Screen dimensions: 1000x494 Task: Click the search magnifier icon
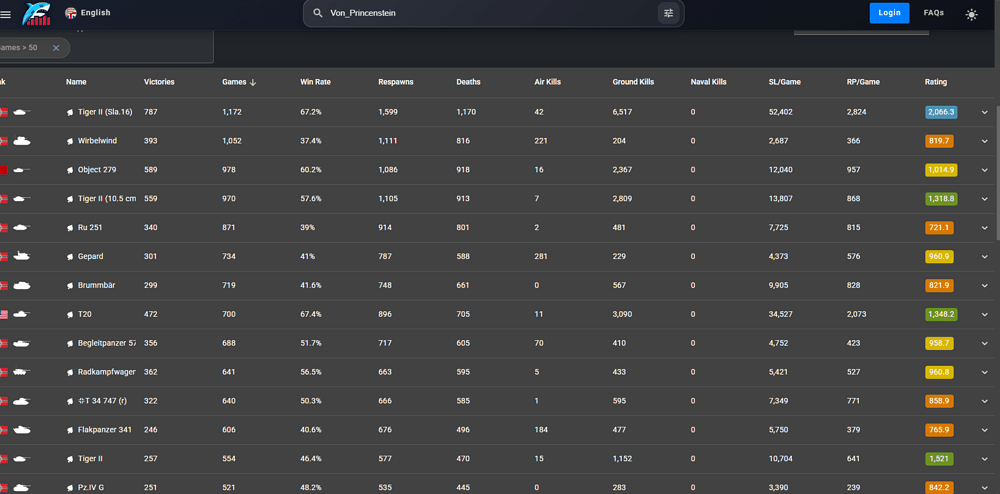tap(318, 13)
